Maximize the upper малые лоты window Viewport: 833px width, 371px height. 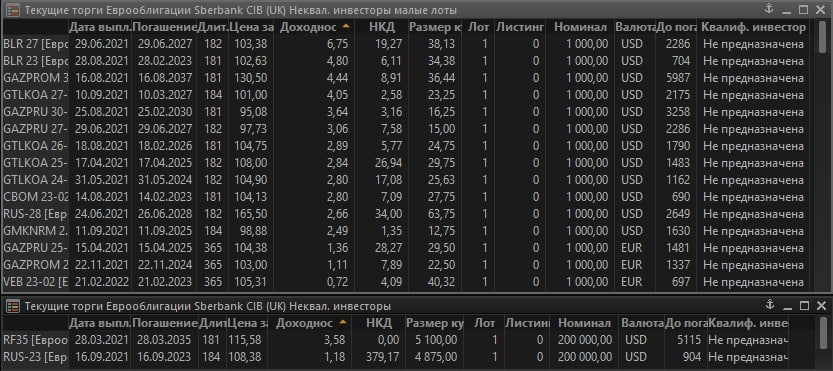point(803,10)
